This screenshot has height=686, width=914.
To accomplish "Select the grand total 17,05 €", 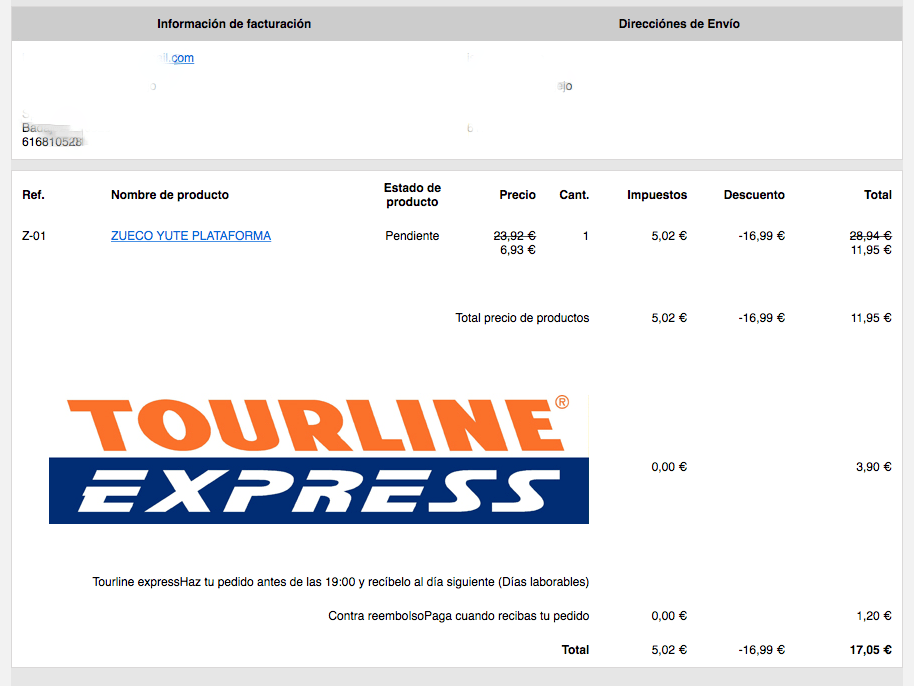I will tap(871, 649).
